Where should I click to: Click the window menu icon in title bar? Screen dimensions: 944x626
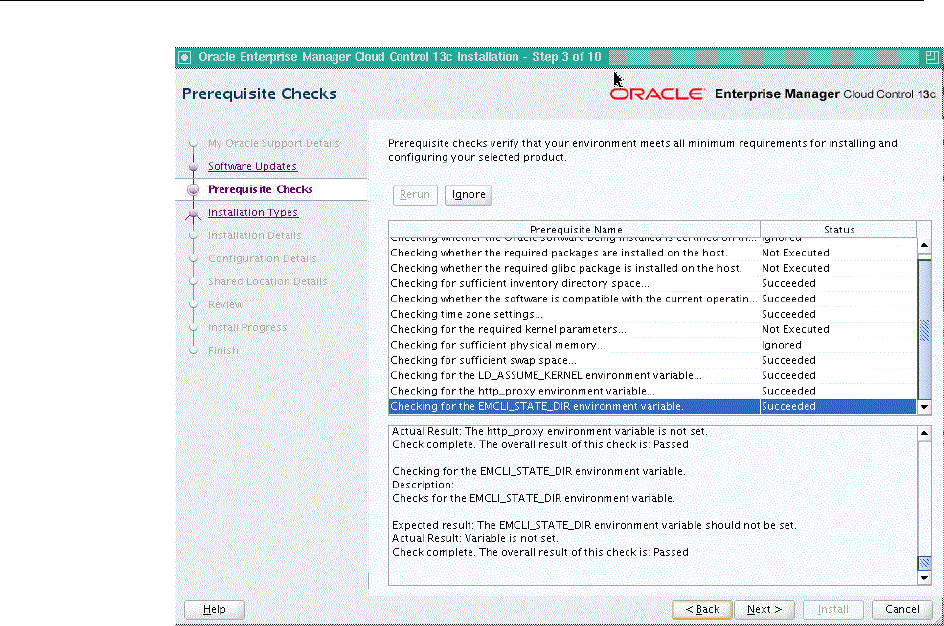(x=185, y=57)
